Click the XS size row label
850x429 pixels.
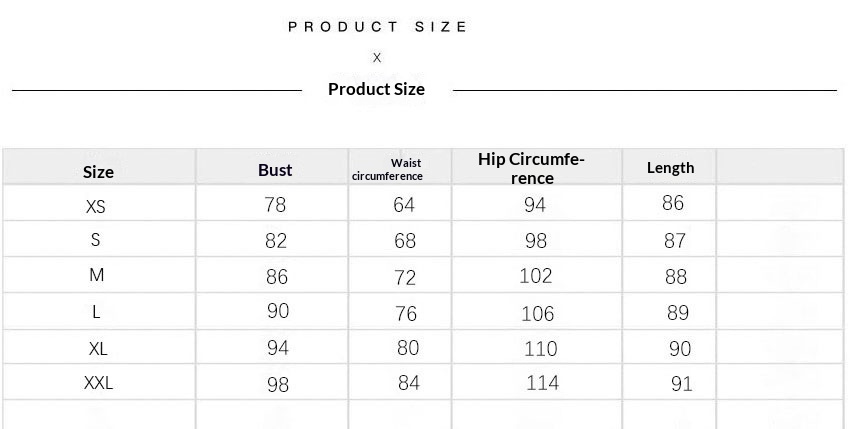(x=96, y=207)
